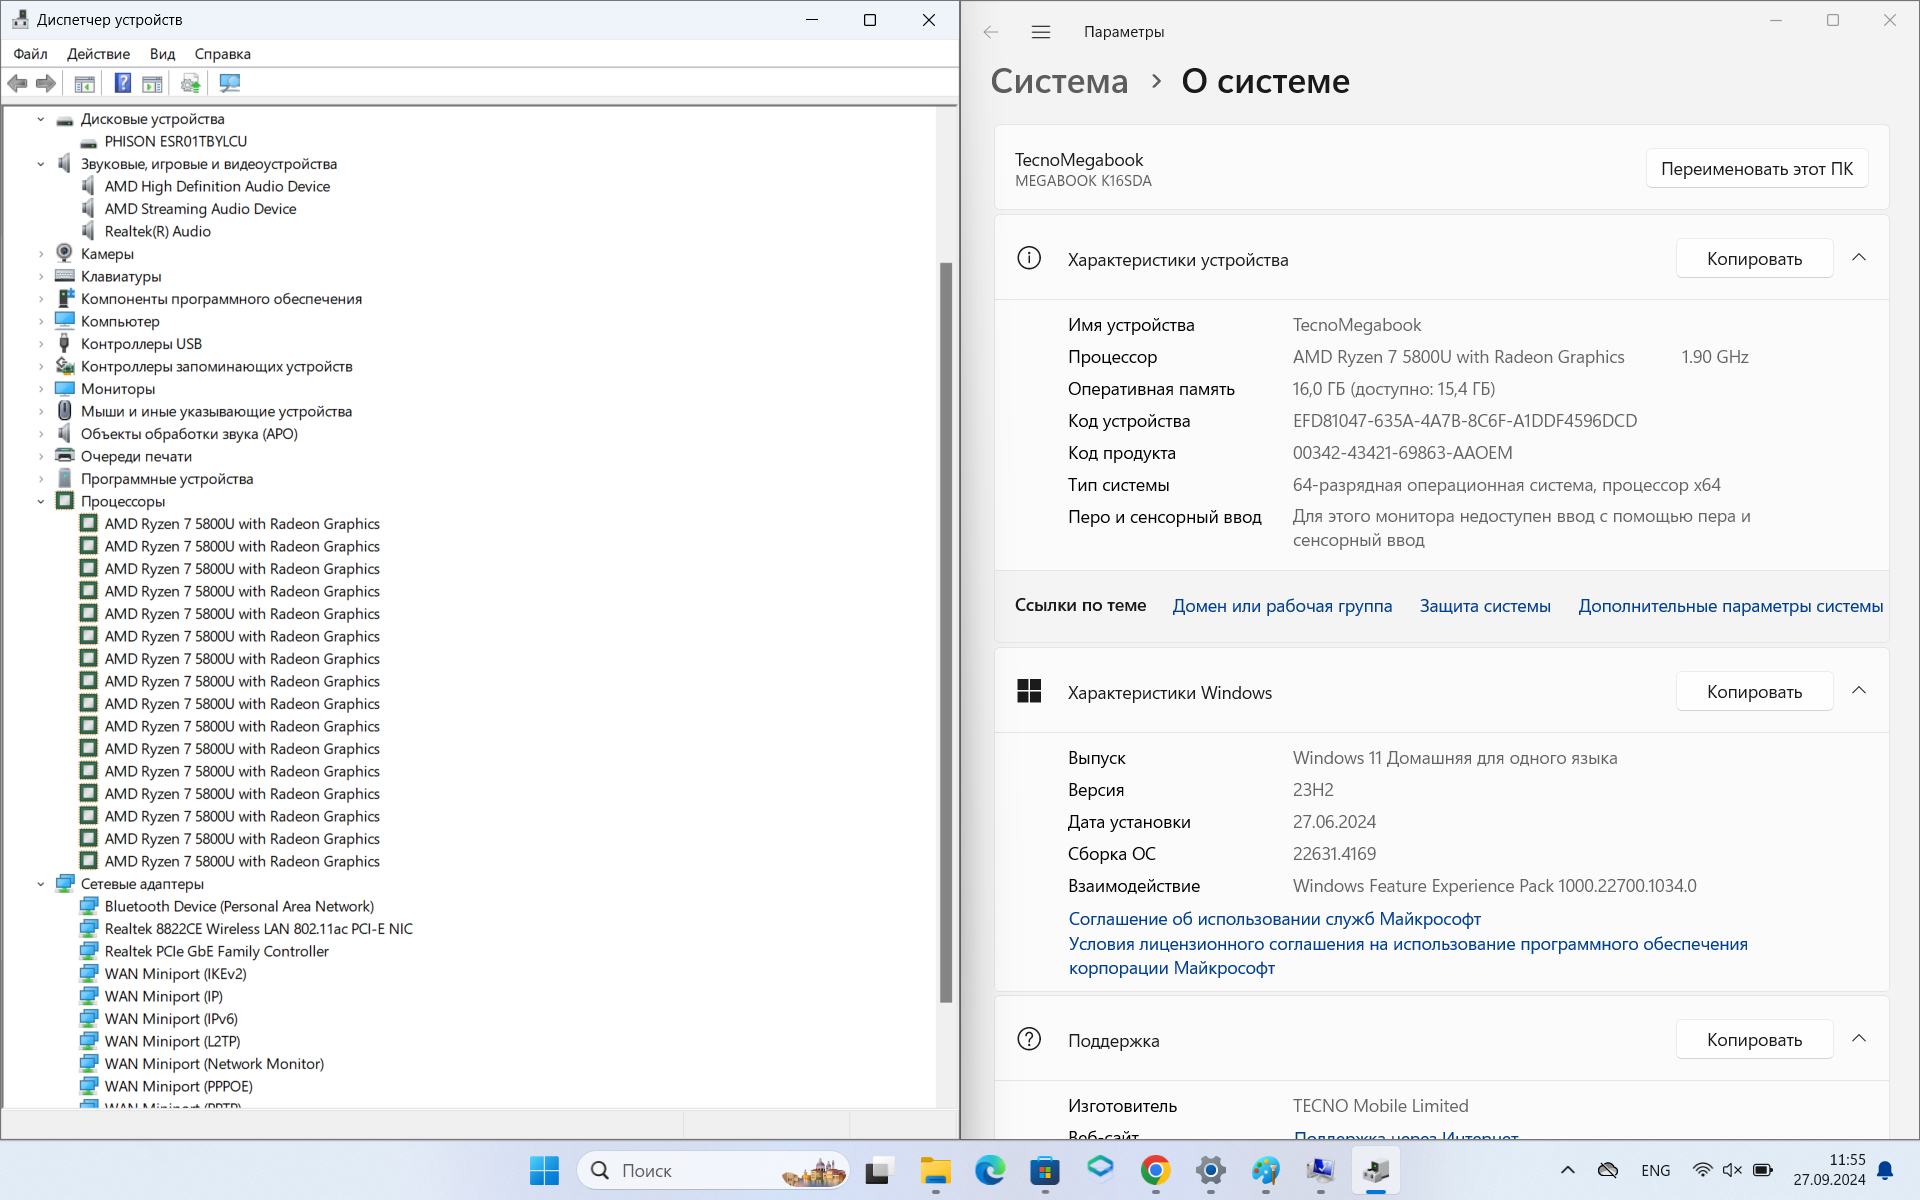Expand the Мониторы tree node
Image resolution: width=1920 pixels, height=1200 pixels.
(x=41, y=389)
